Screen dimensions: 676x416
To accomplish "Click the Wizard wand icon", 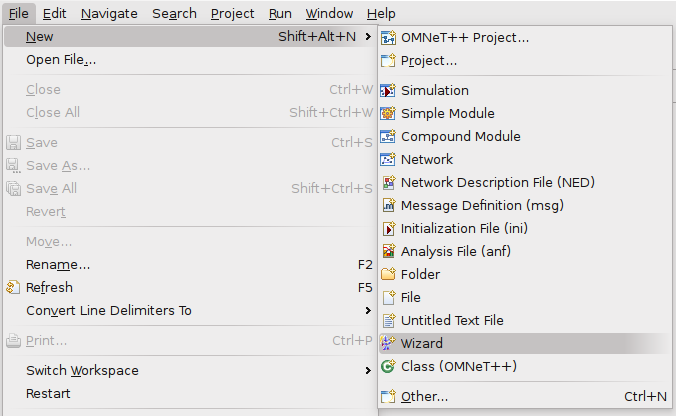I will pos(388,343).
